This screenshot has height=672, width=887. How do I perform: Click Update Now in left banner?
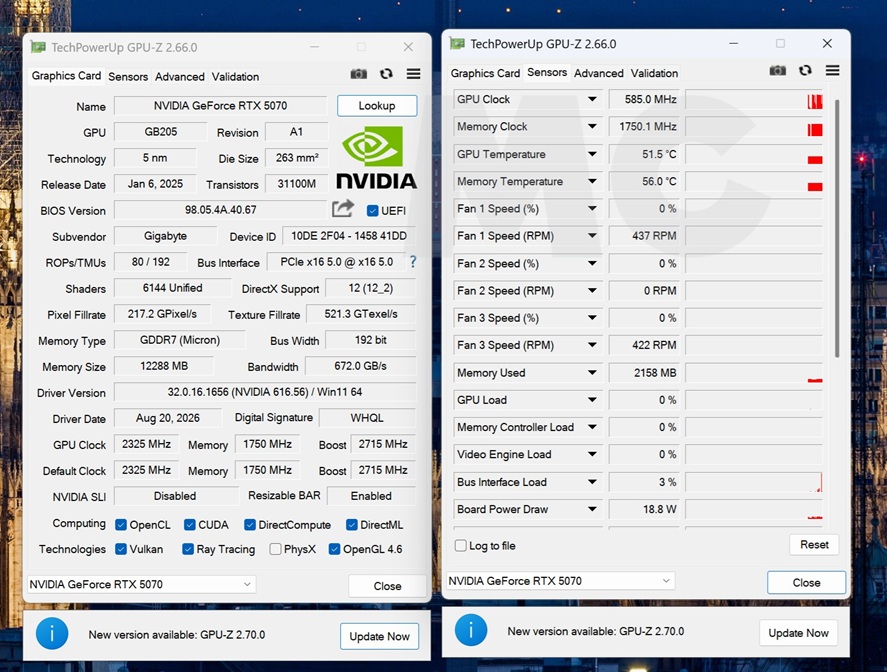point(379,636)
